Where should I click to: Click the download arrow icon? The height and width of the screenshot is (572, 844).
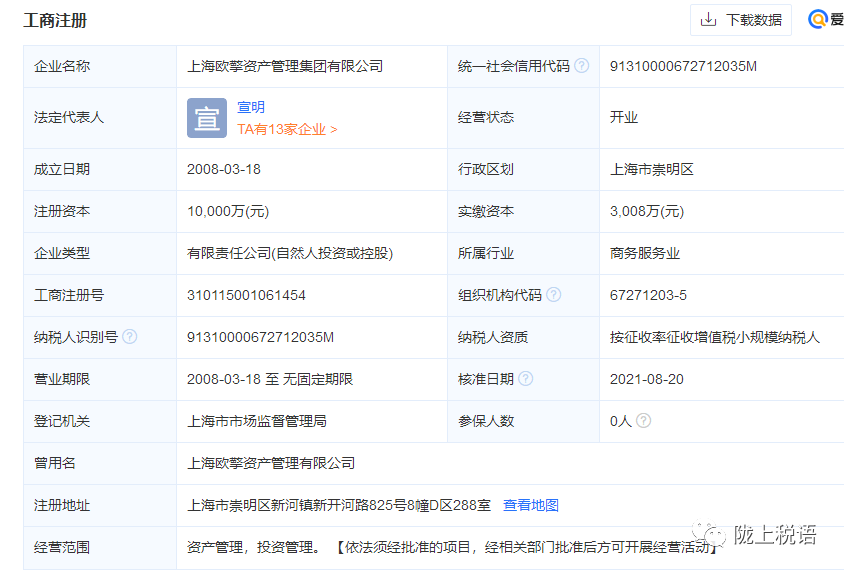(708, 20)
